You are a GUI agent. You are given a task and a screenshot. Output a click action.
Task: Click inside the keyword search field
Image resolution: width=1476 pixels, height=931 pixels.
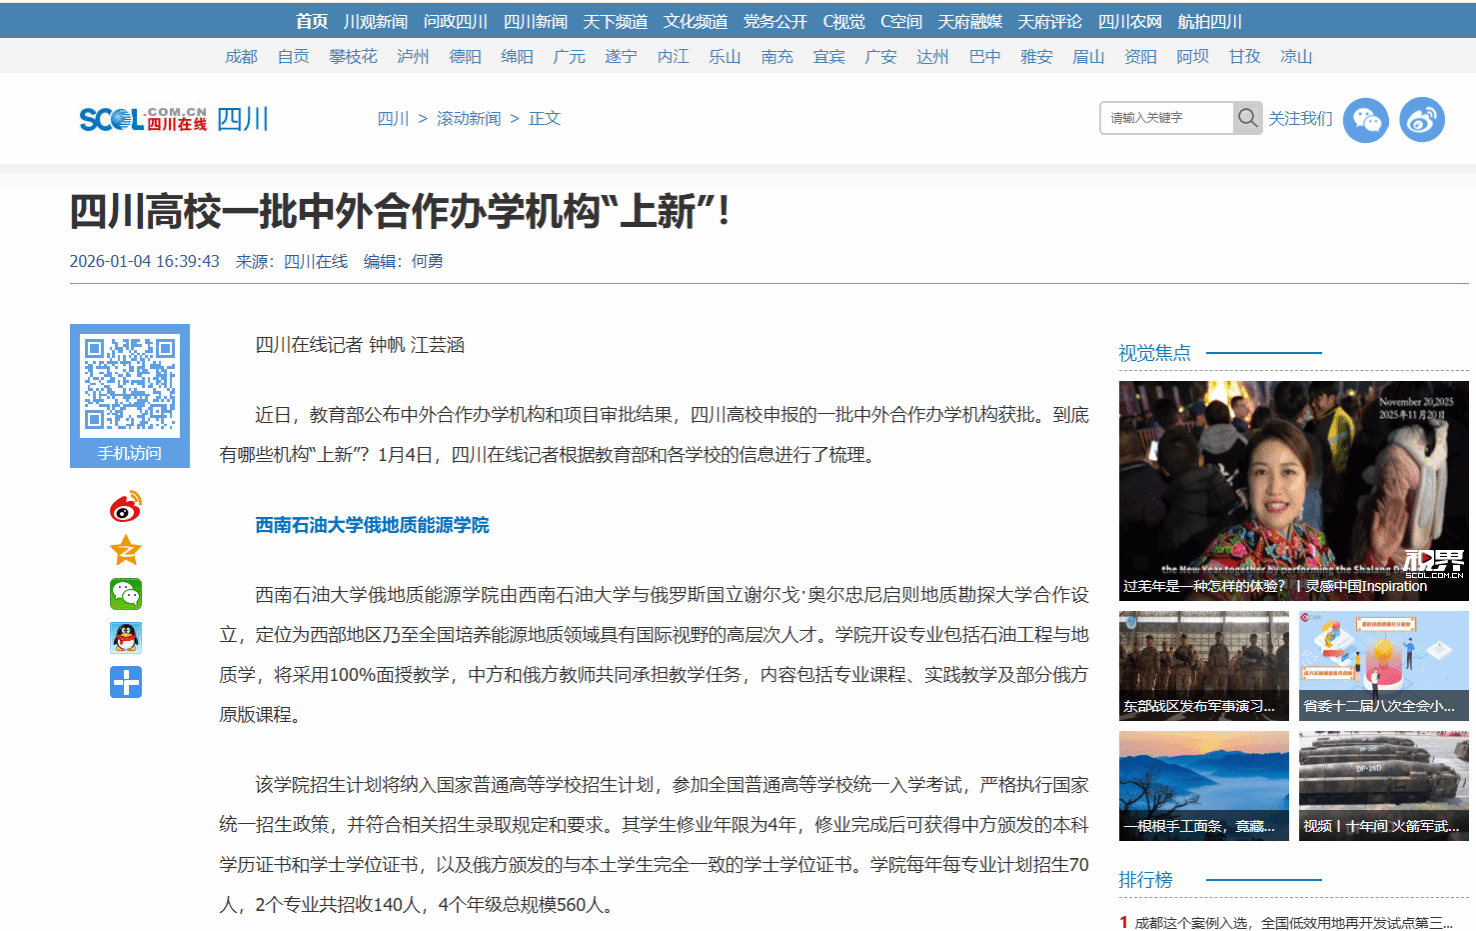[x=1166, y=118]
